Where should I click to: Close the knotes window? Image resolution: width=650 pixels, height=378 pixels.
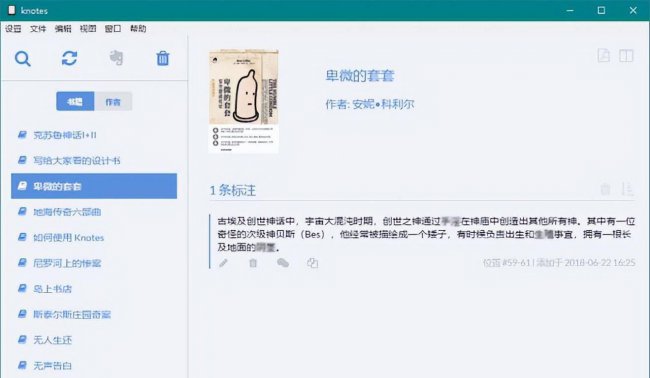click(x=633, y=10)
